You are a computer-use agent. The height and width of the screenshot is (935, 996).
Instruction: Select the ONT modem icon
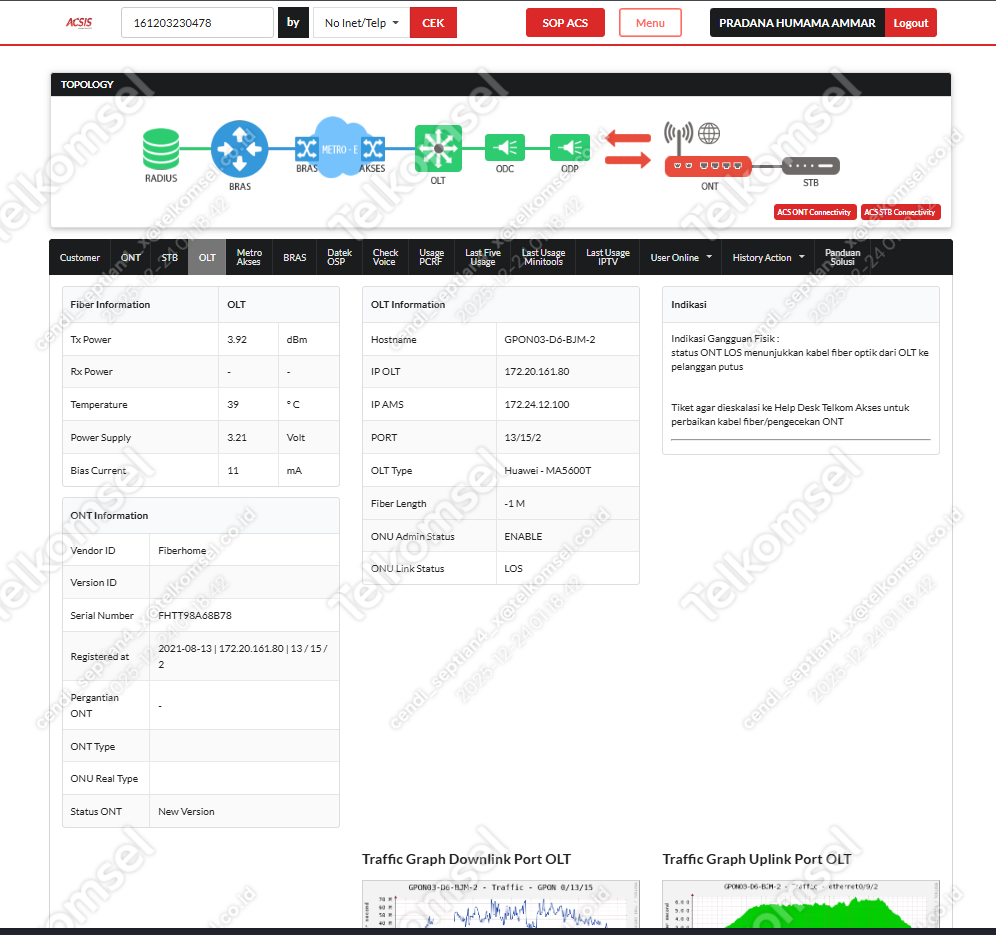coord(708,166)
